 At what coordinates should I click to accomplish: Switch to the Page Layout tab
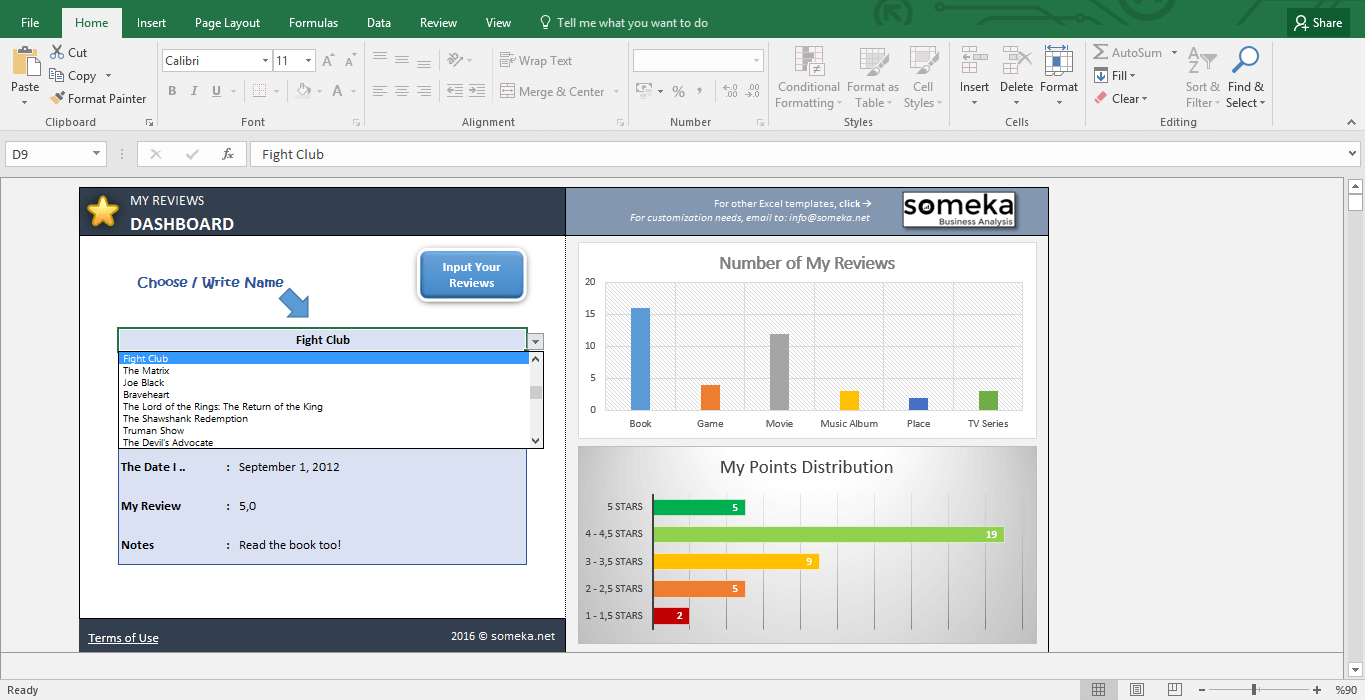(227, 22)
